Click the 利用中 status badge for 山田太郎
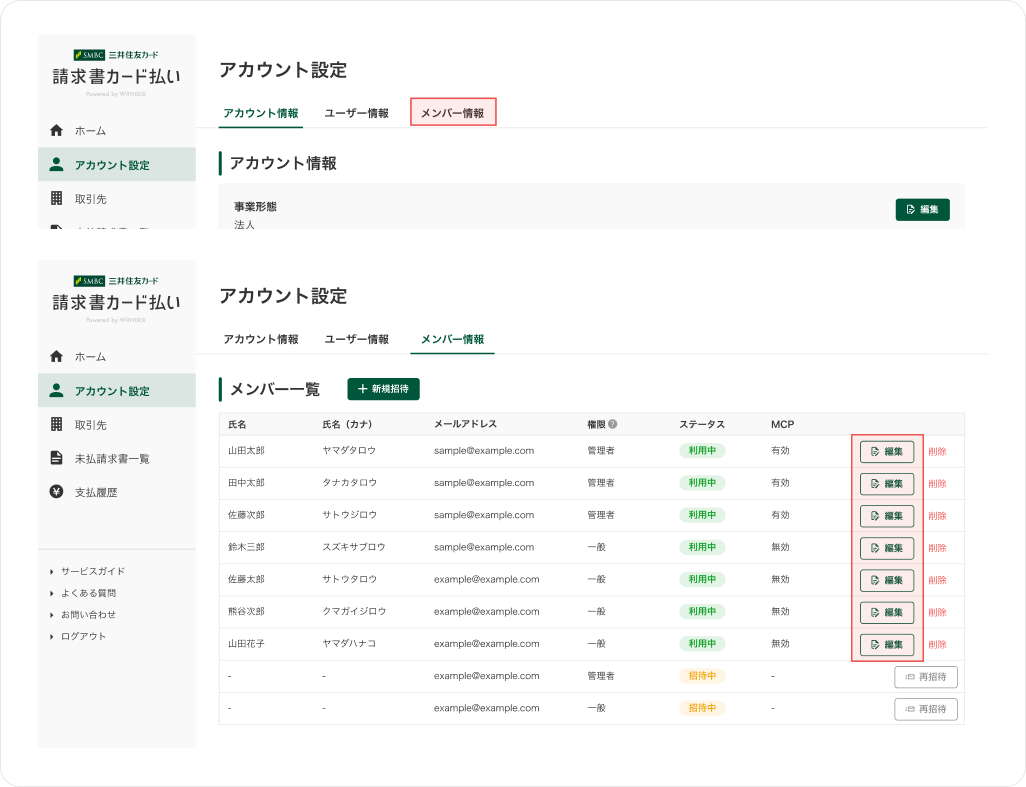The width and height of the screenshot is (1026, 787). (x=702, y=450)
